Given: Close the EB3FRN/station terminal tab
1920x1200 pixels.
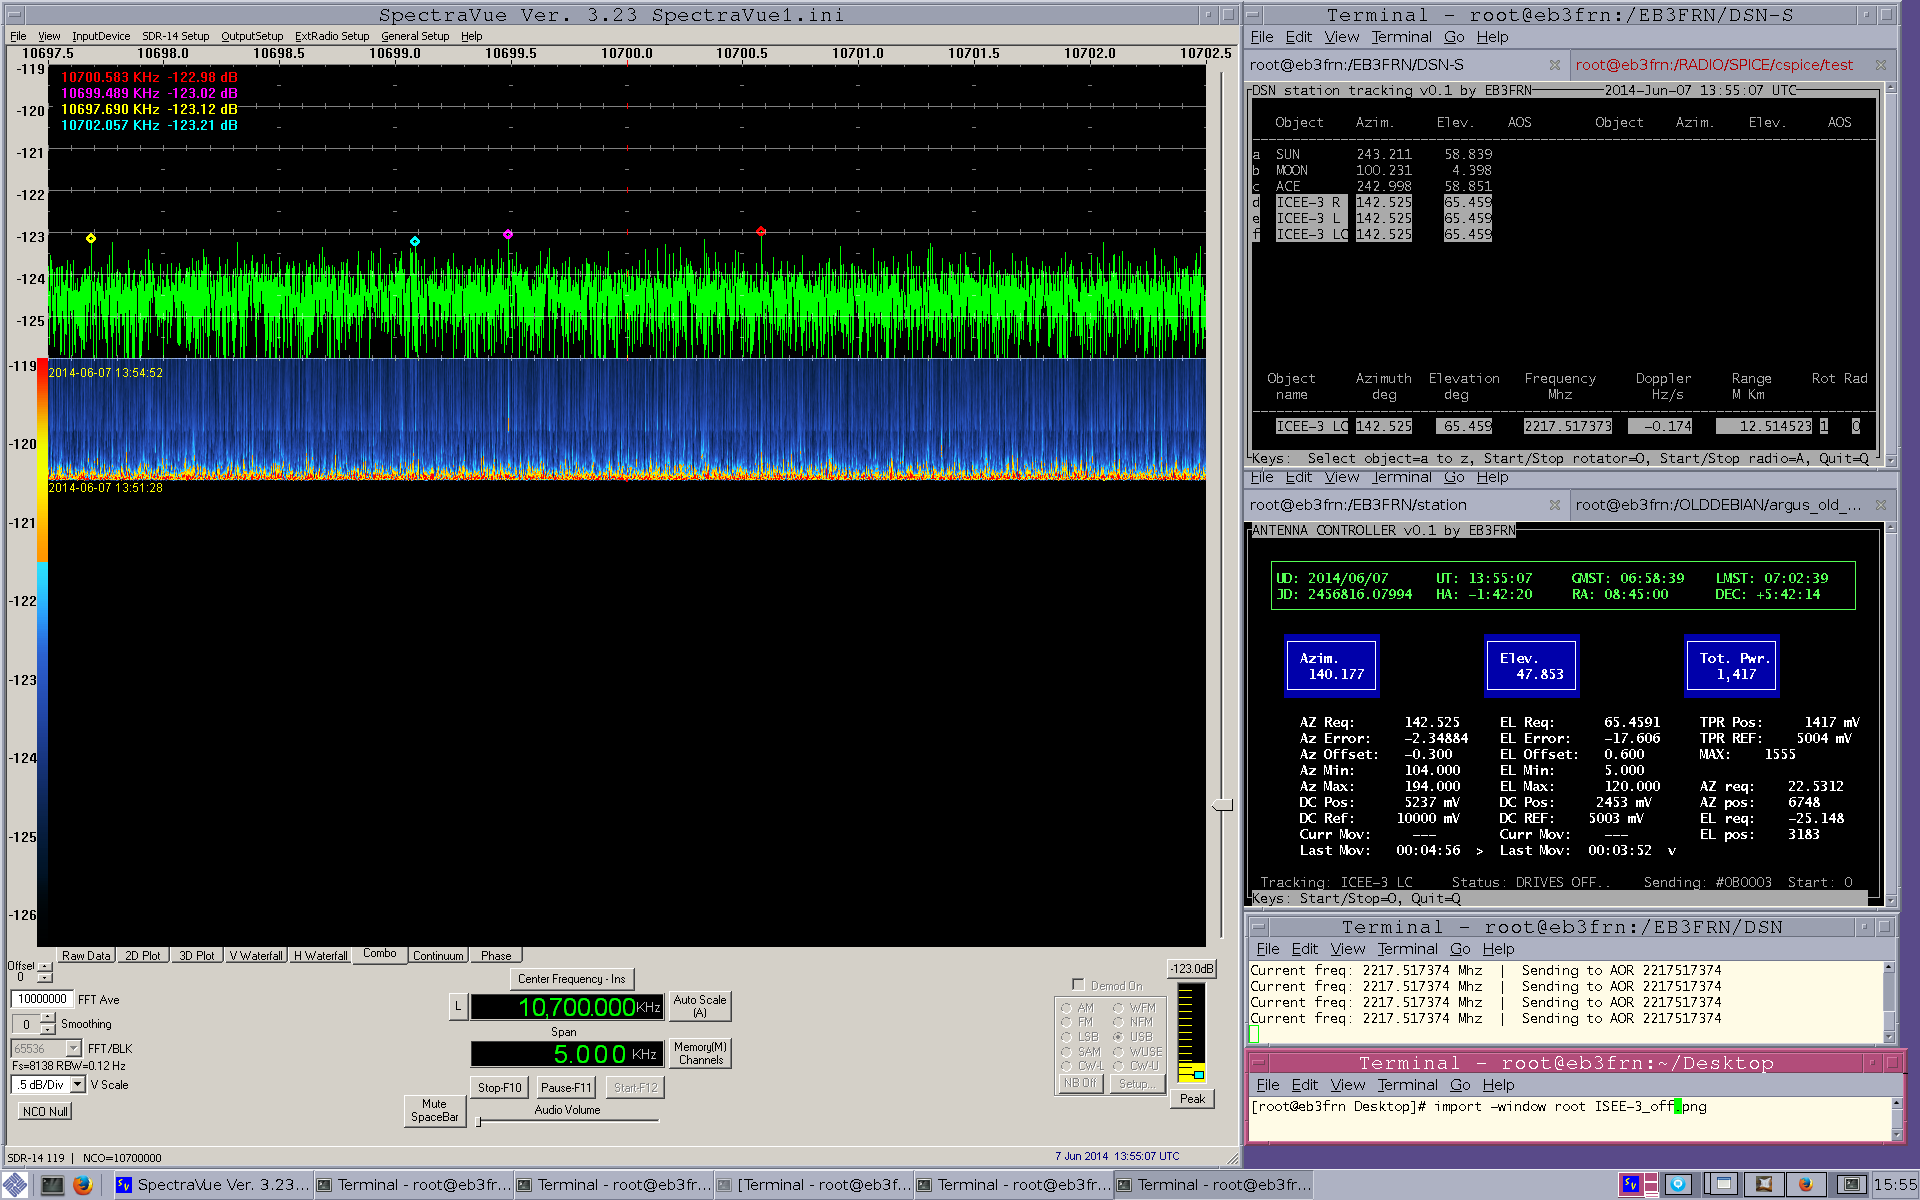Looking at the screenshot, I should point(1555,505).
